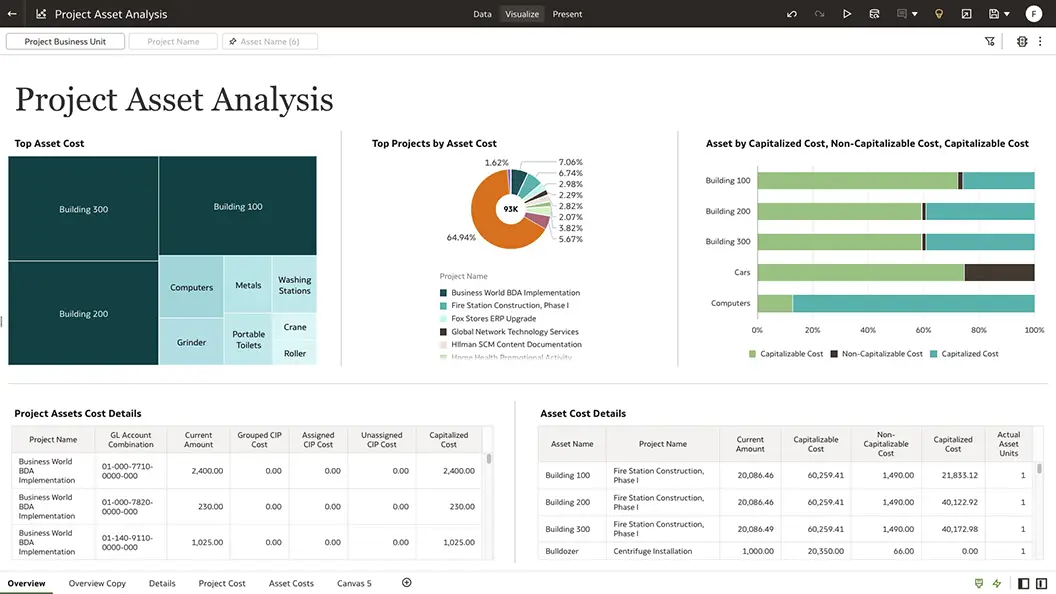This screenshot has height=594, width=1056.
Task: Save the workbook
Action: pyautogui.click(x=993, y=13)
